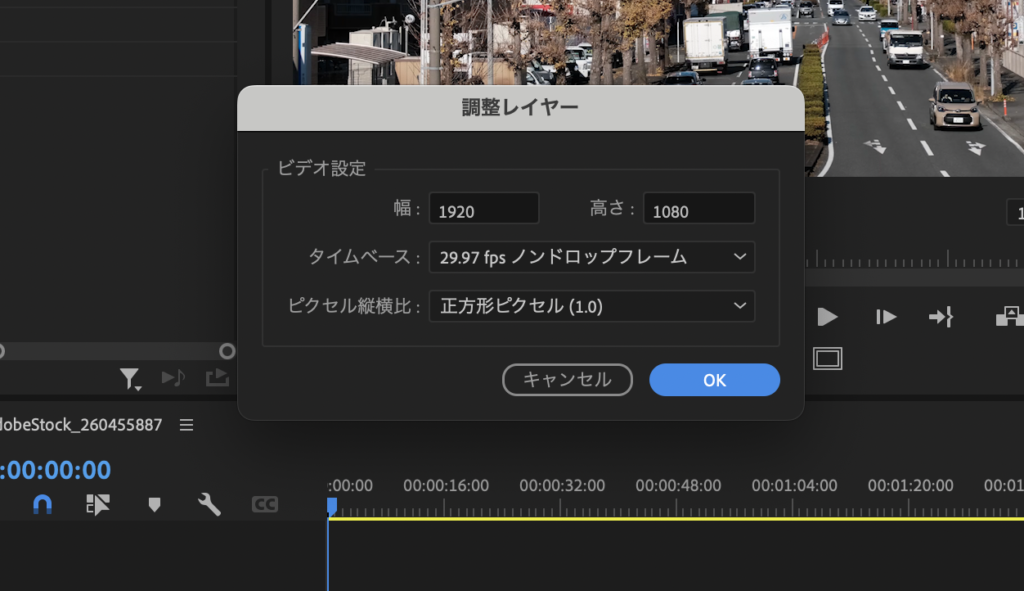Click the キャンセル button
Screen dimensions: 1024x591
click(567, 379)
